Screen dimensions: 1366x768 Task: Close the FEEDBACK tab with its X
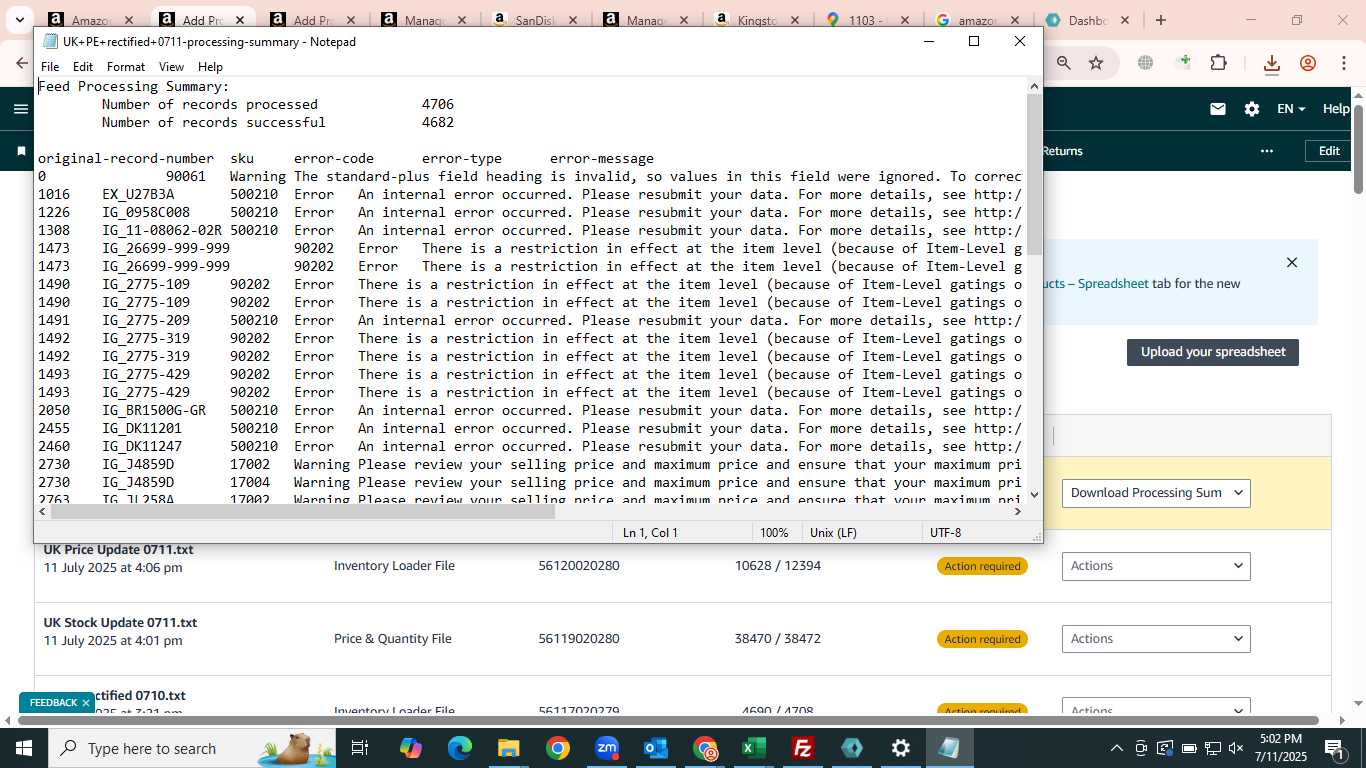click(x=86, y=703)
